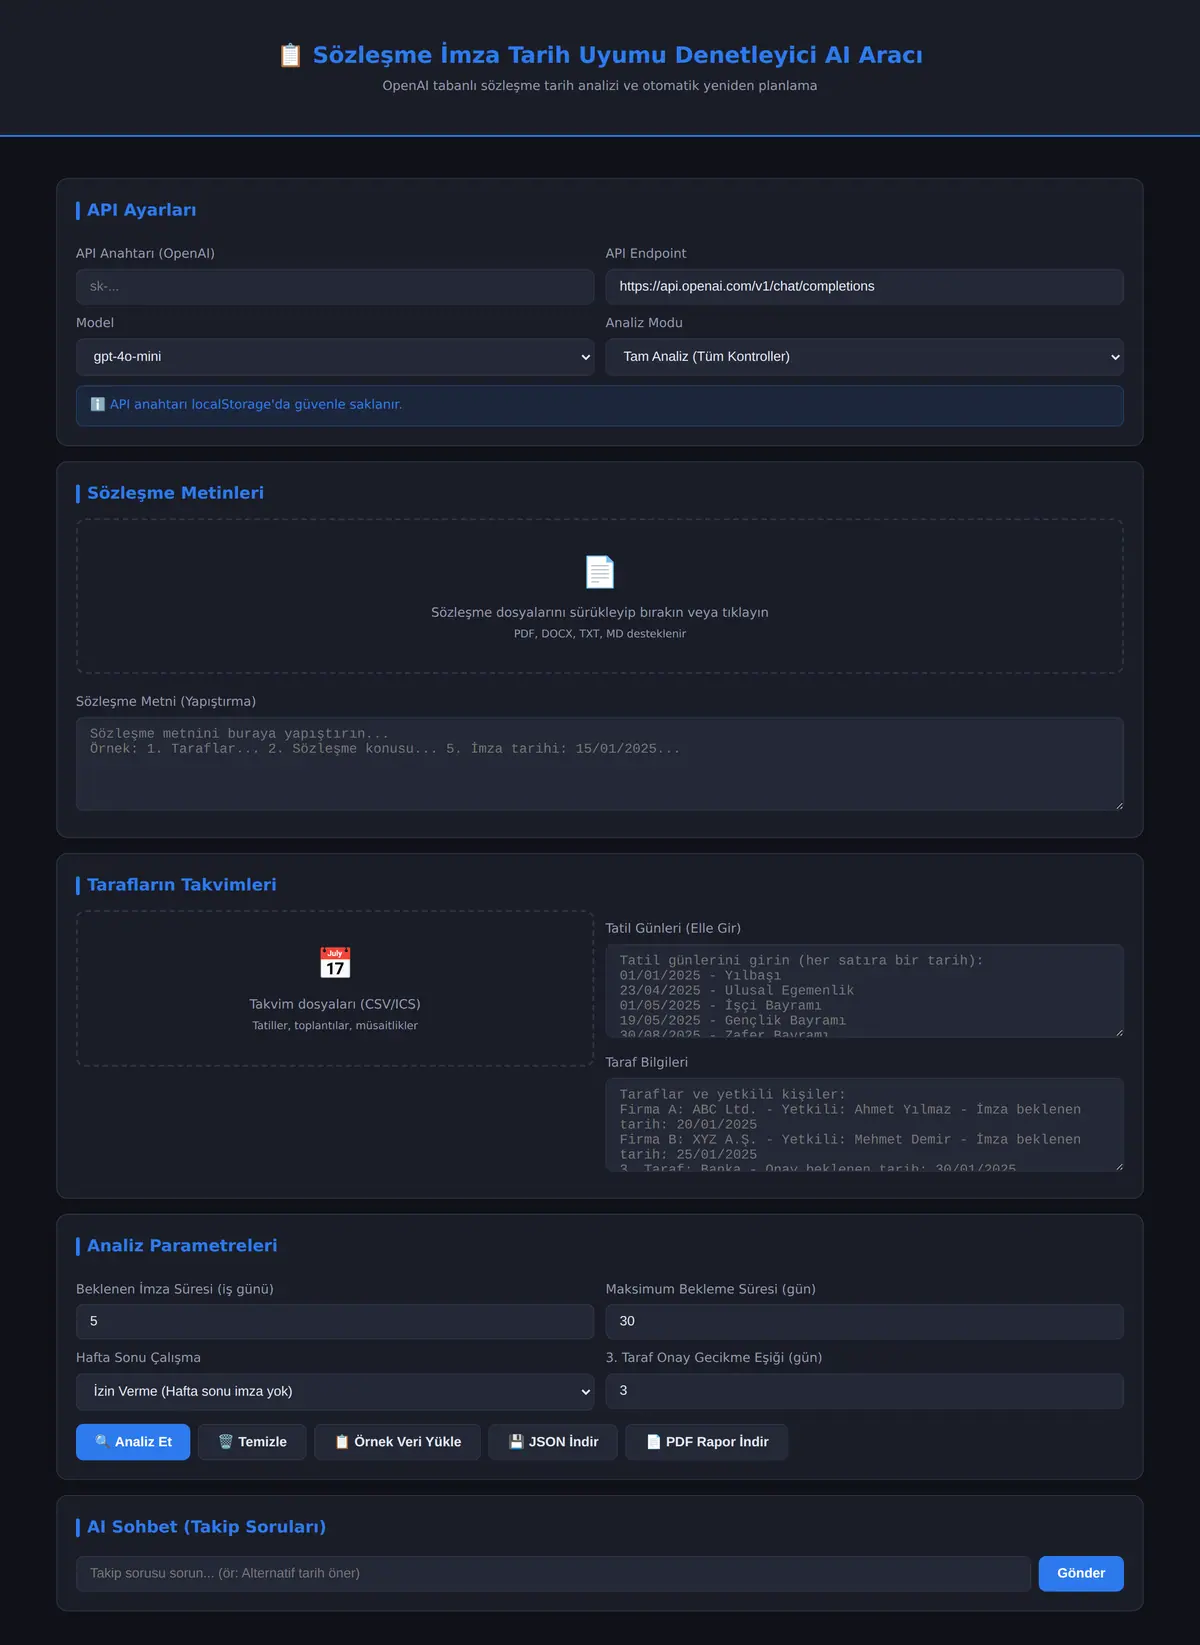
Task: Click the Temizle button
Action: coord(252,1442)
